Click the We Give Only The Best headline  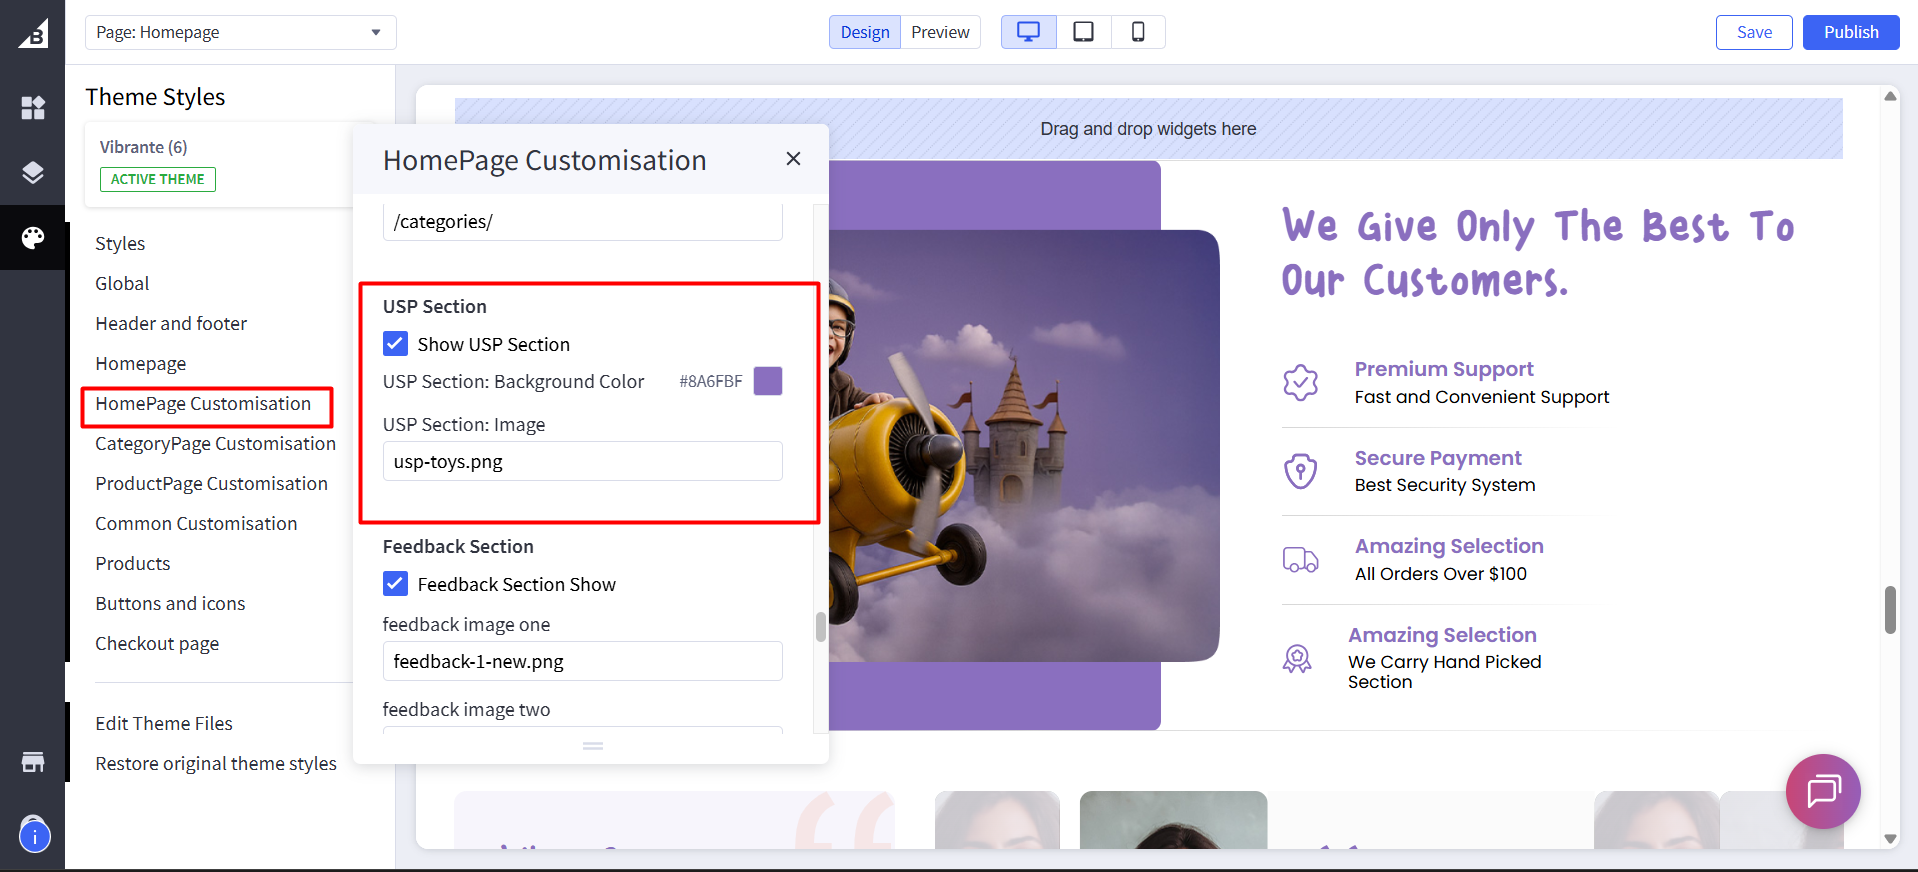[x=1538, y=254]
